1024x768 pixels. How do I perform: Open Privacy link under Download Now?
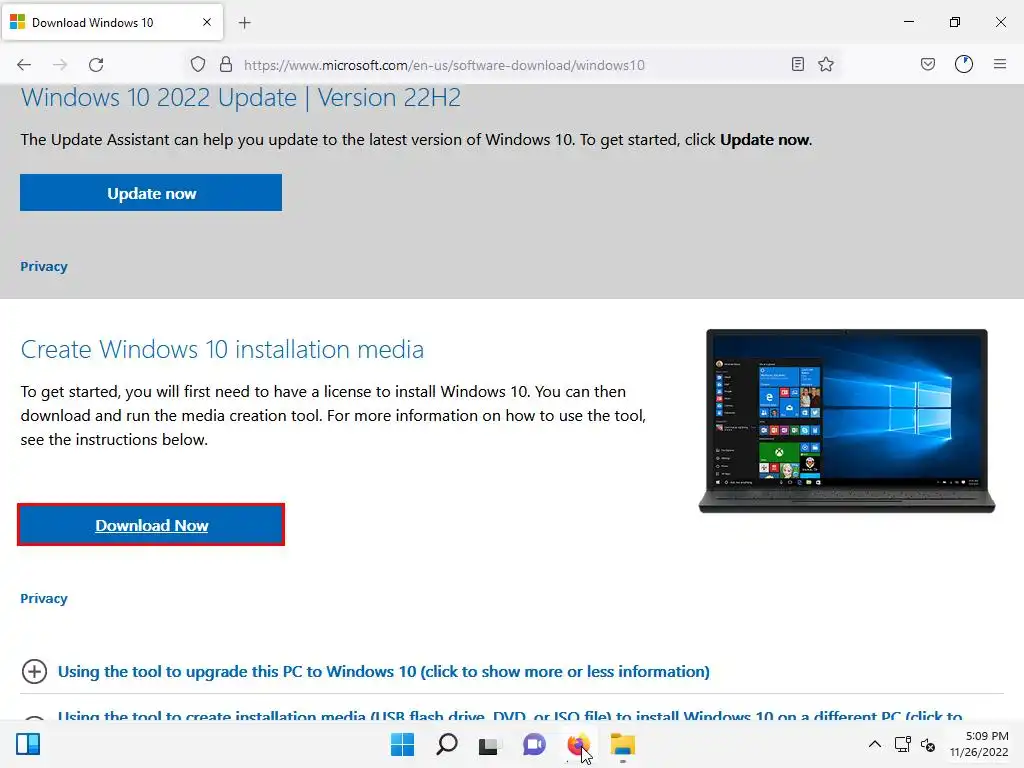[44, 598]
